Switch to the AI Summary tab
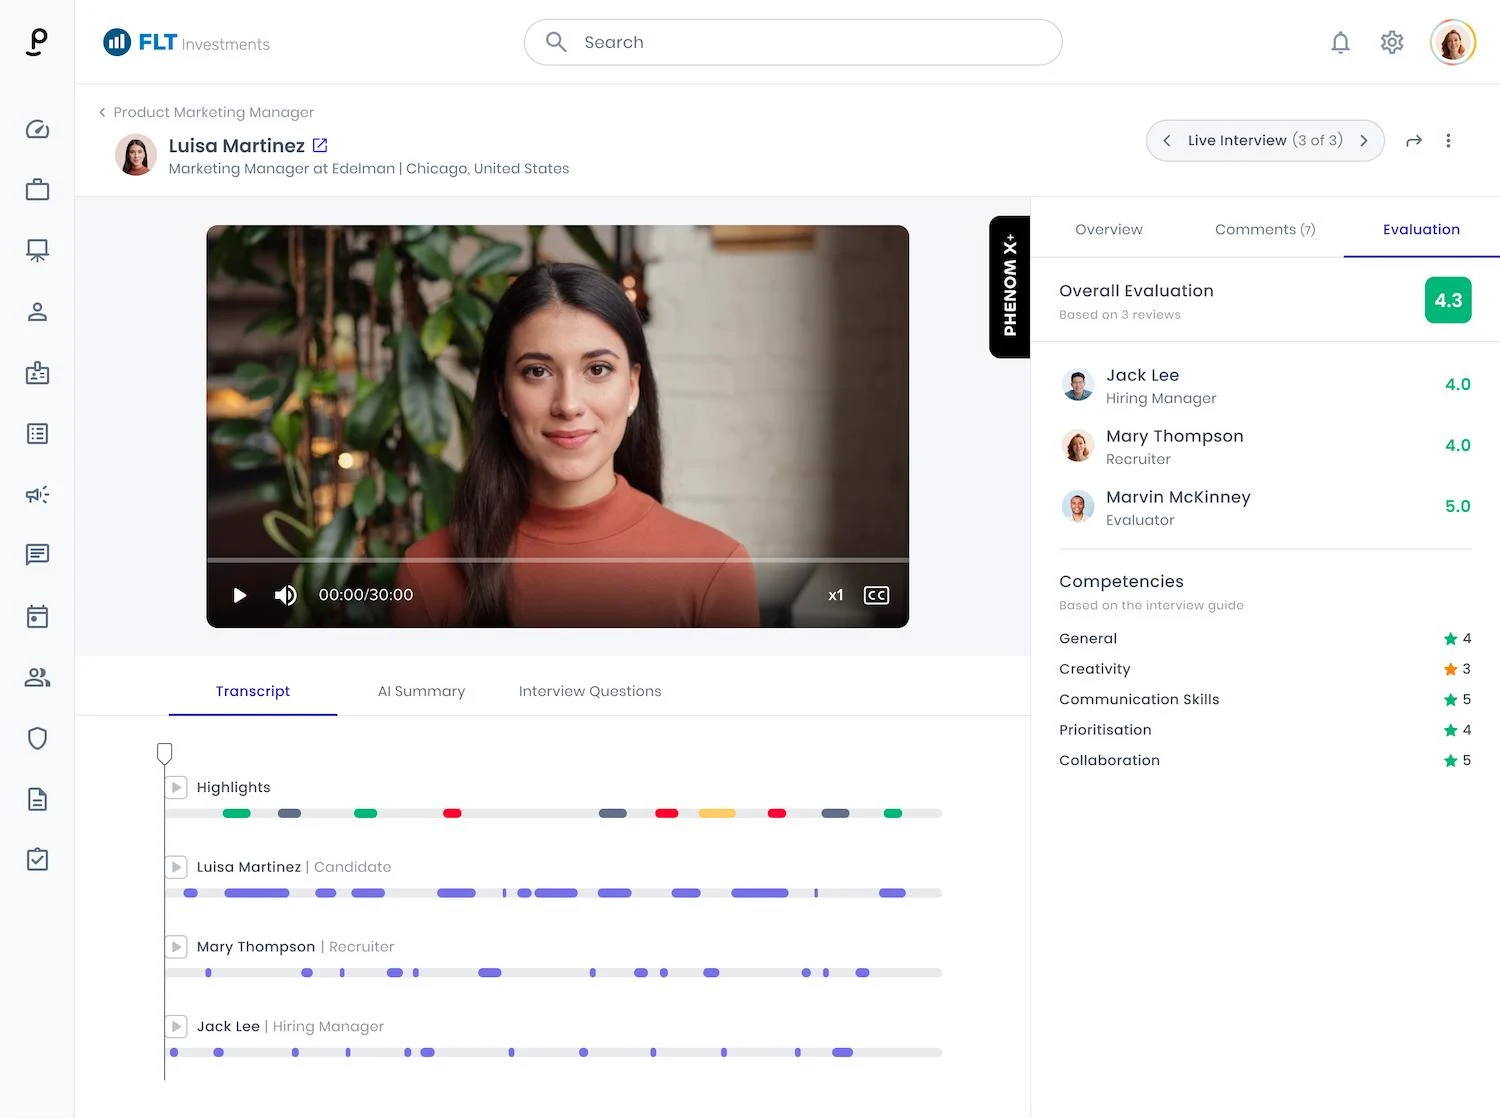The image size is (1500, 1118). tap(421, 691)
